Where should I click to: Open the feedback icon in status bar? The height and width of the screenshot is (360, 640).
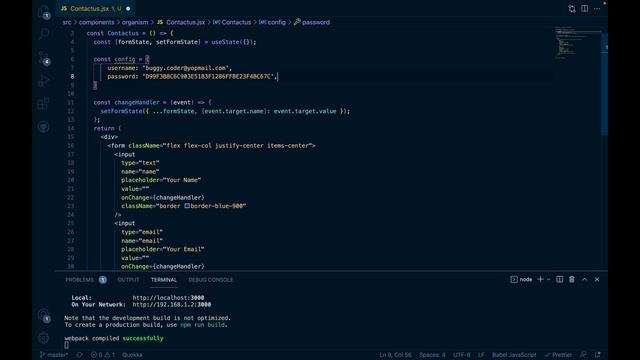[x=583, y=355]
